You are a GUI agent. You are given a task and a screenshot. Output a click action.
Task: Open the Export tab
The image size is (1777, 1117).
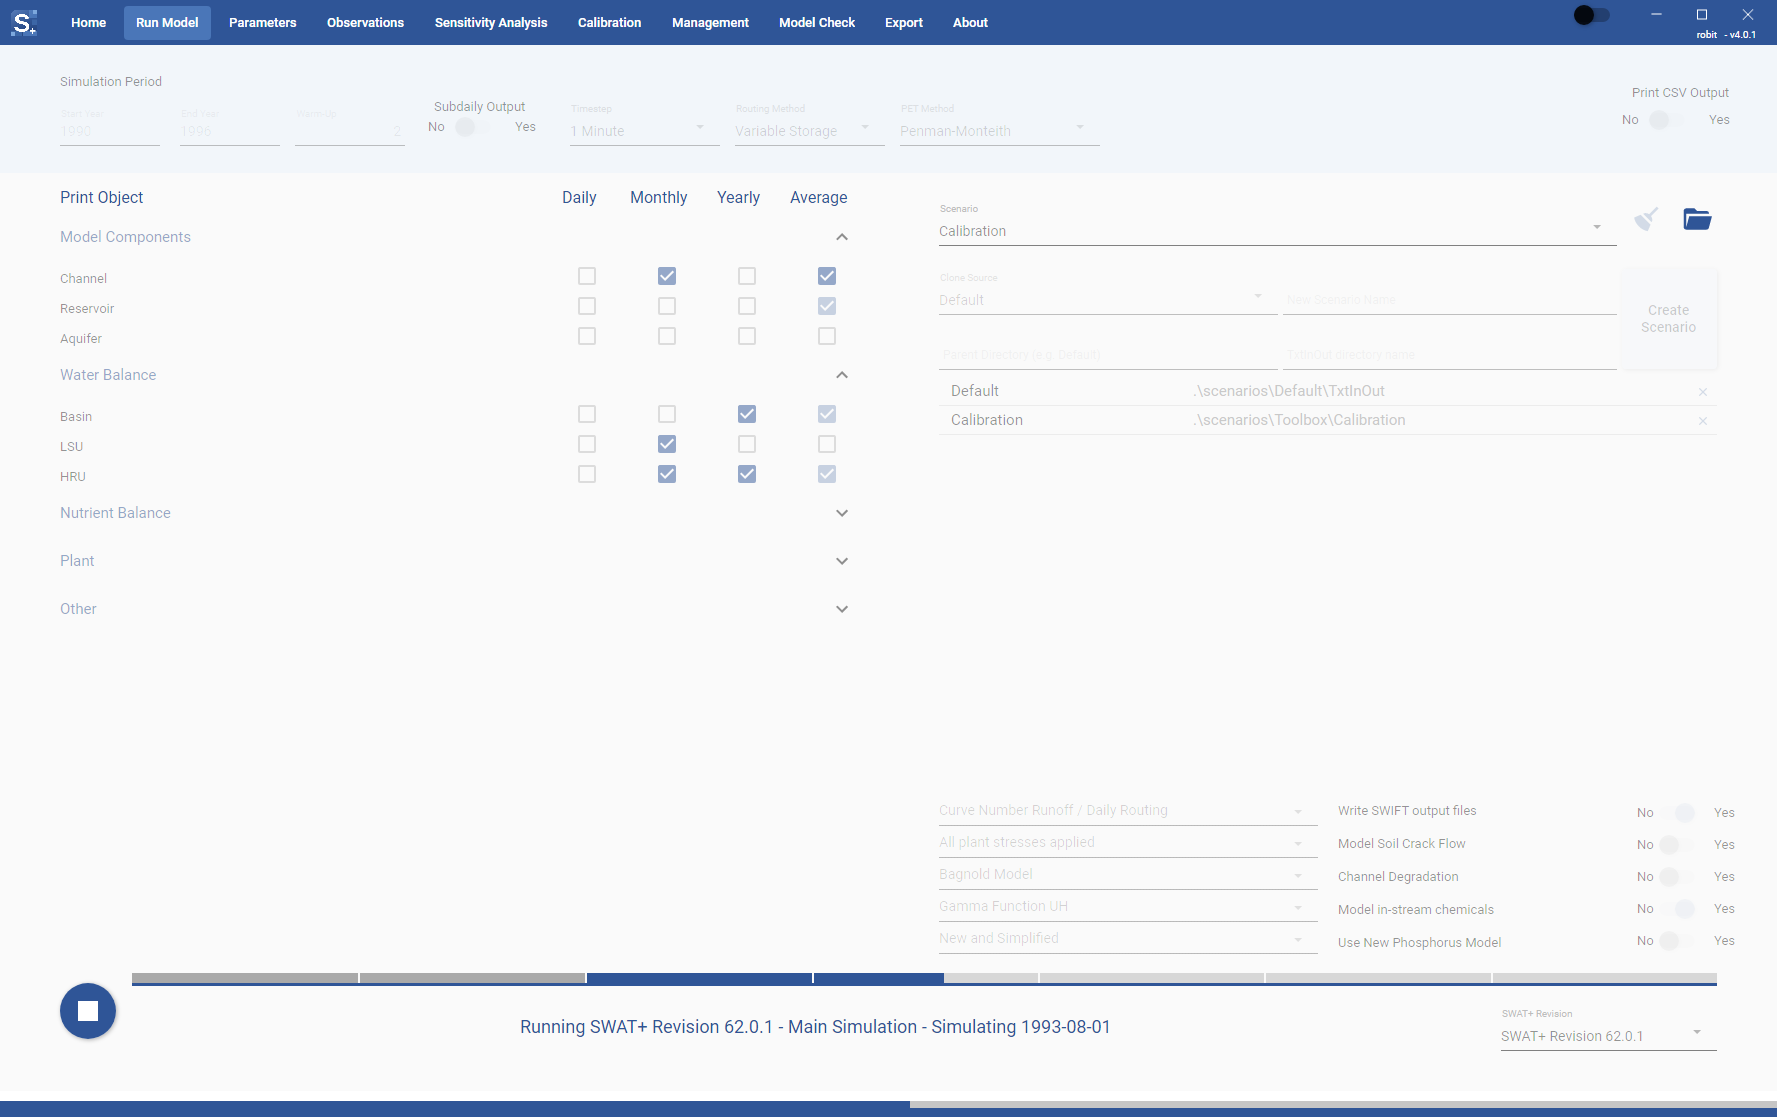point(904,22)
